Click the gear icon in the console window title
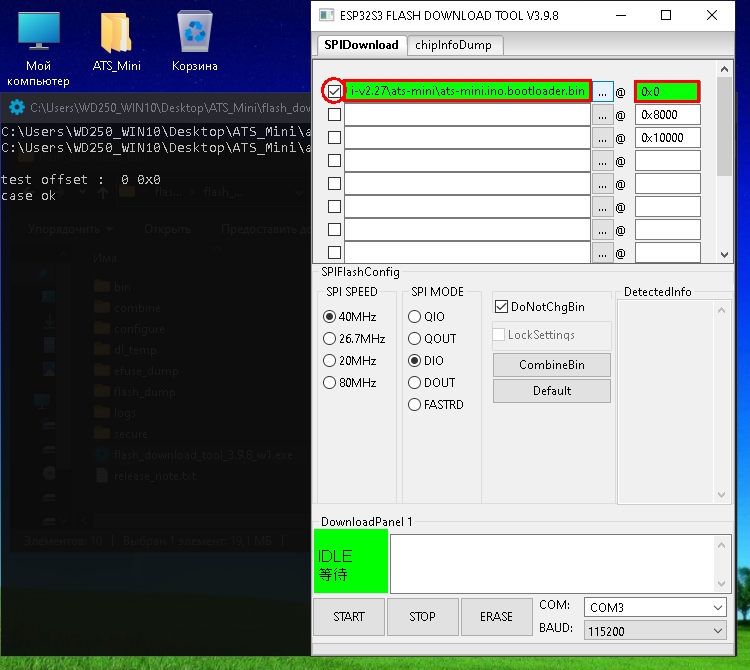The height and width of the screenshot is (670, 750). [17, 107]
